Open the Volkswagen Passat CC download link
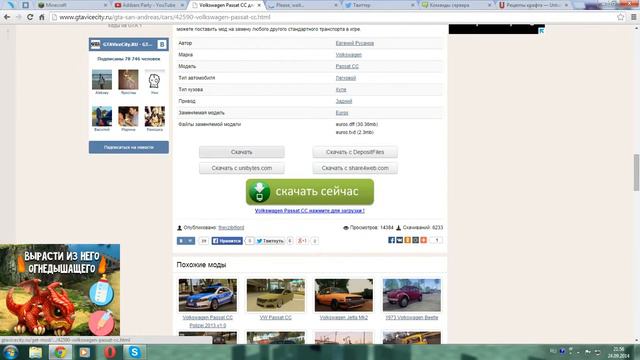 (x=309, y=211)
